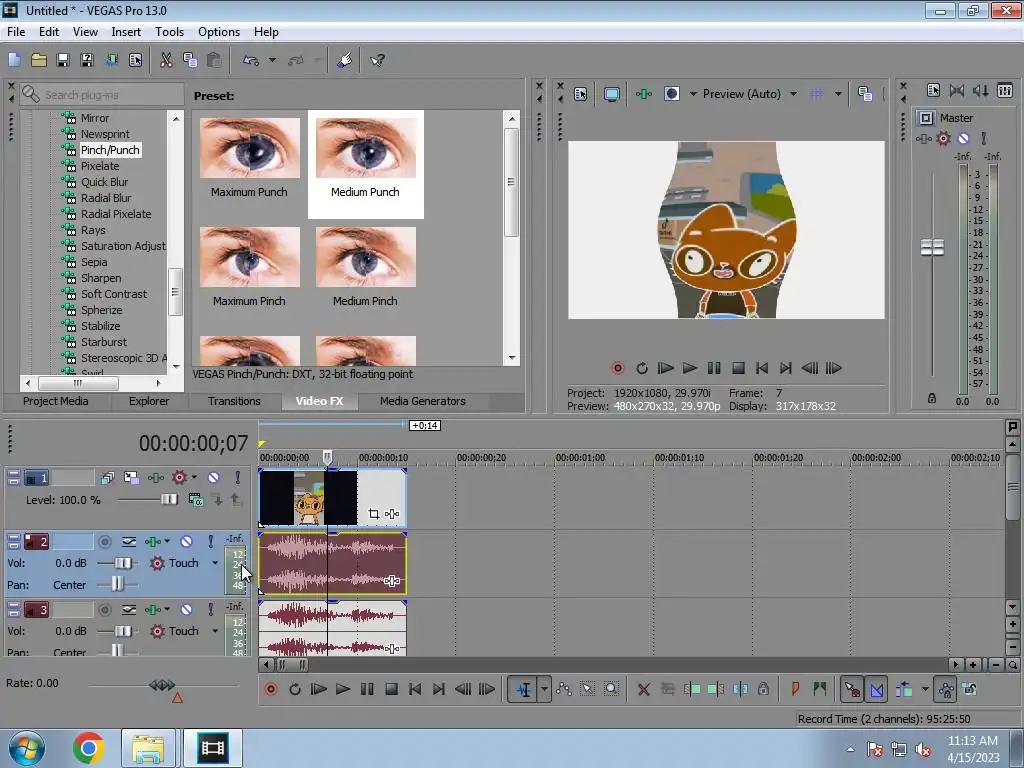
Task: Stop playback in timeline transport bar
Action: (391, 690)
